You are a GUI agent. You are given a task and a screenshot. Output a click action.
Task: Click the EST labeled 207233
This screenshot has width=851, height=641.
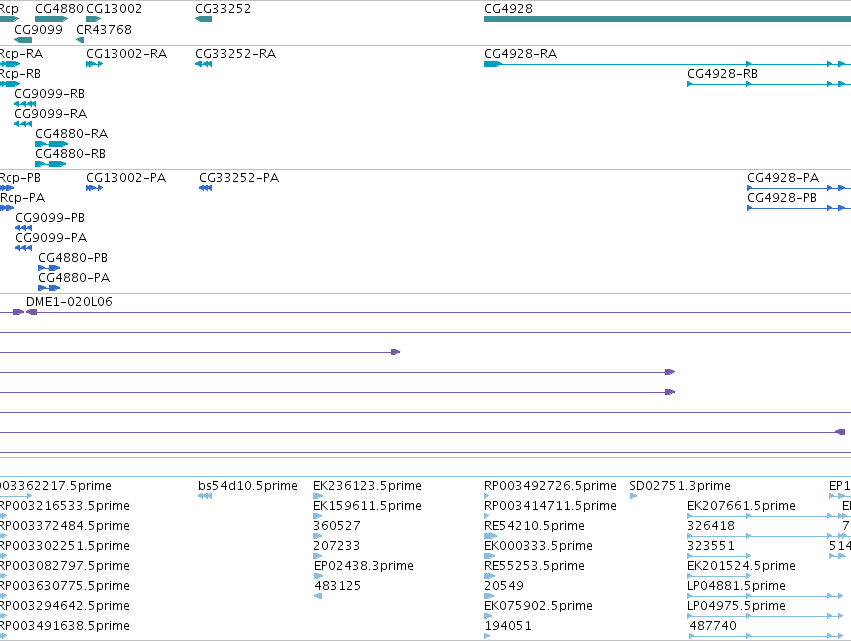point(336,546)
